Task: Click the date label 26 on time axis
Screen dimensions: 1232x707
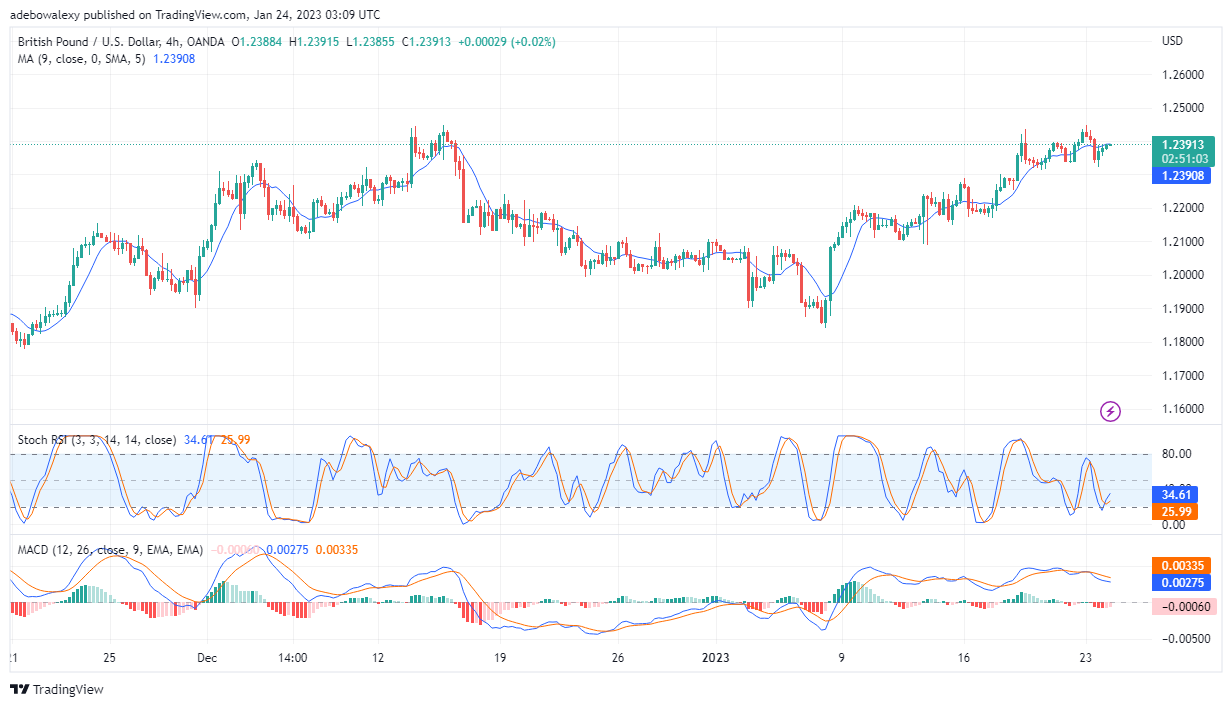Action: [618, 658]
